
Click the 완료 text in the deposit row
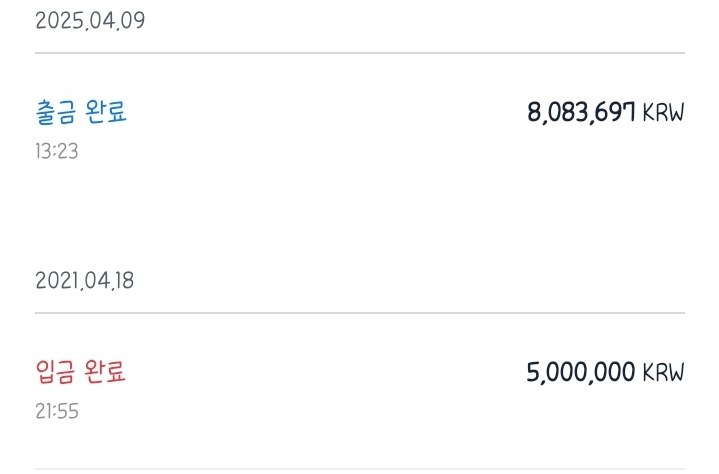coord(105,373)
